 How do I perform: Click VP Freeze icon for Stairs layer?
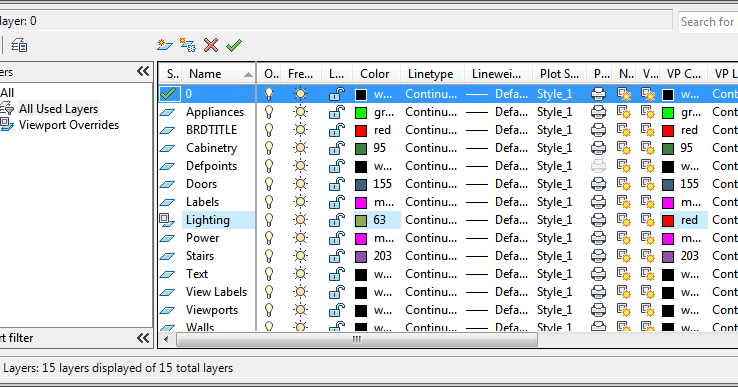click(x=648, y=256)
